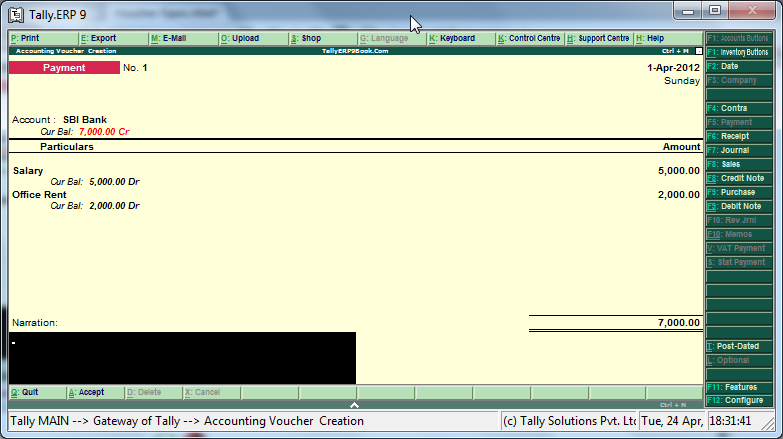
Task: Click the Cancel button
Action: click(x=211, y=393)
